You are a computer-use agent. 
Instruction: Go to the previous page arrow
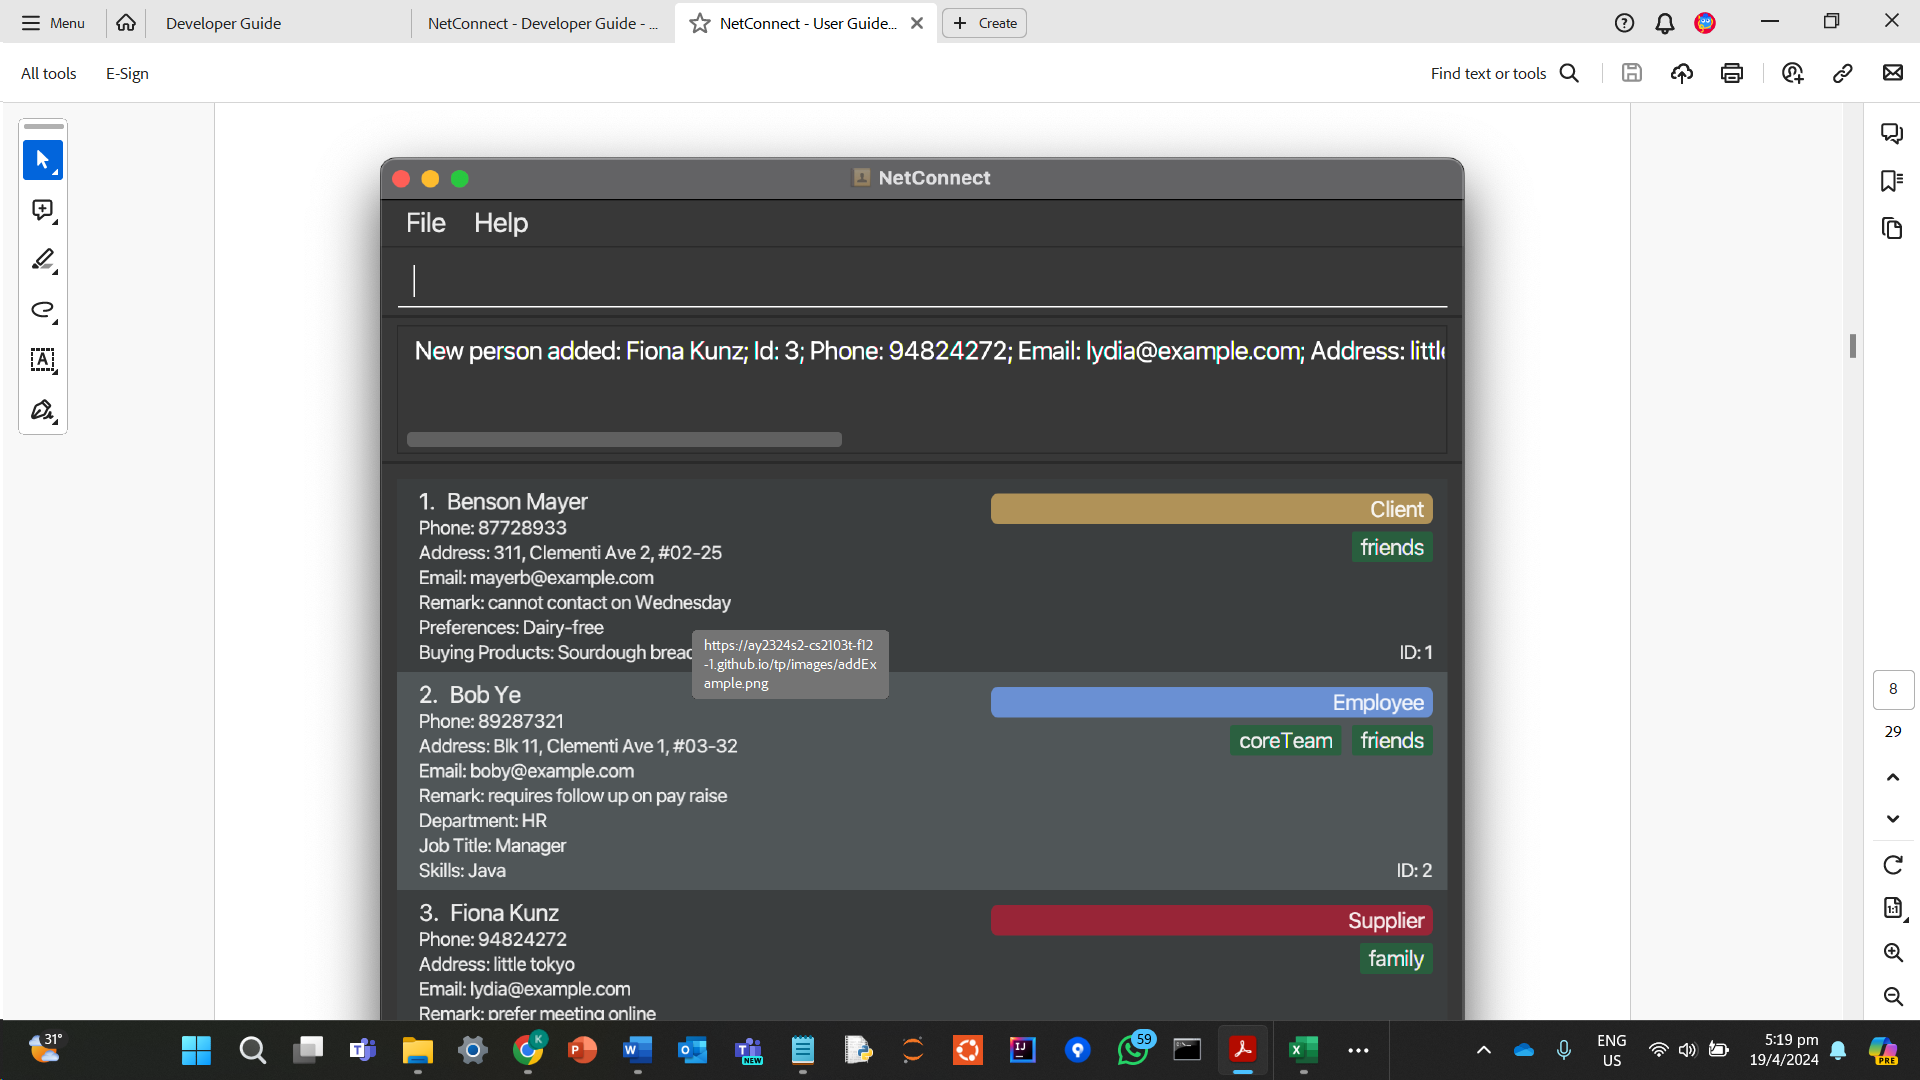pos(1892,777)
